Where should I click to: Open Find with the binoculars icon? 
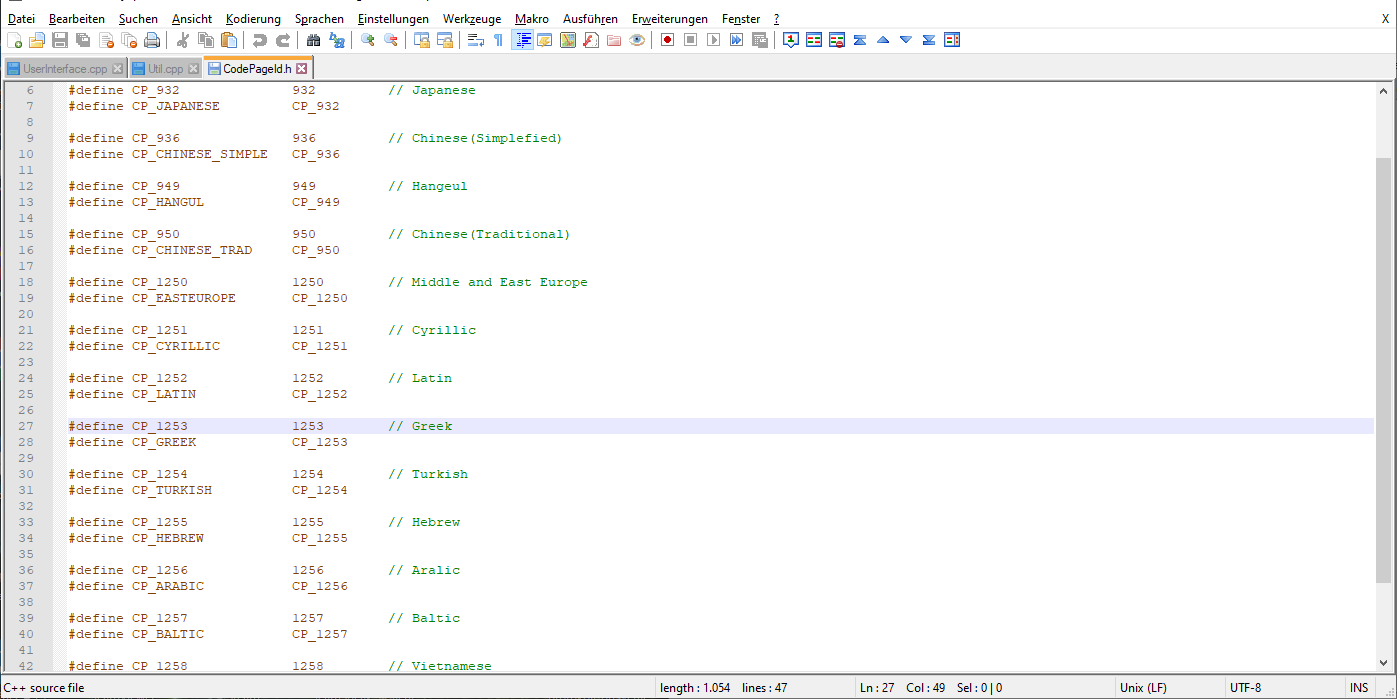pos(314,40)
